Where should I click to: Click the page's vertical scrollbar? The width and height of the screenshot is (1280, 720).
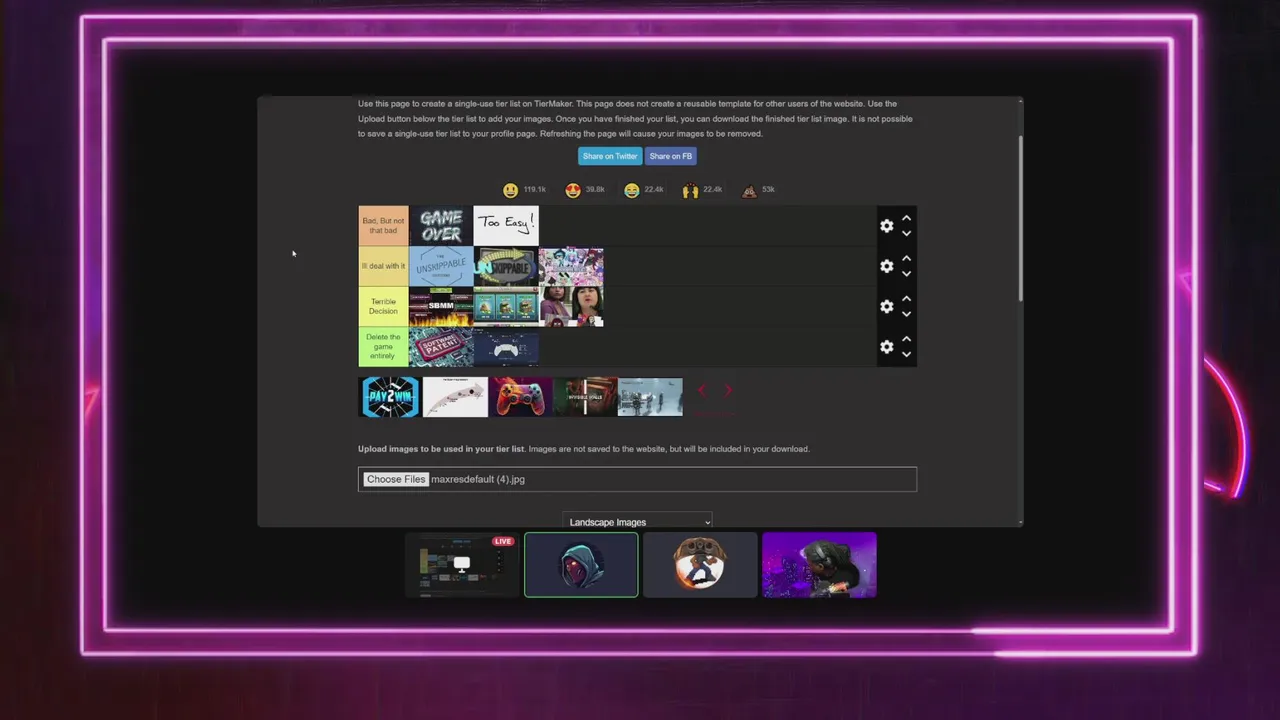(x=1020, y=220)
